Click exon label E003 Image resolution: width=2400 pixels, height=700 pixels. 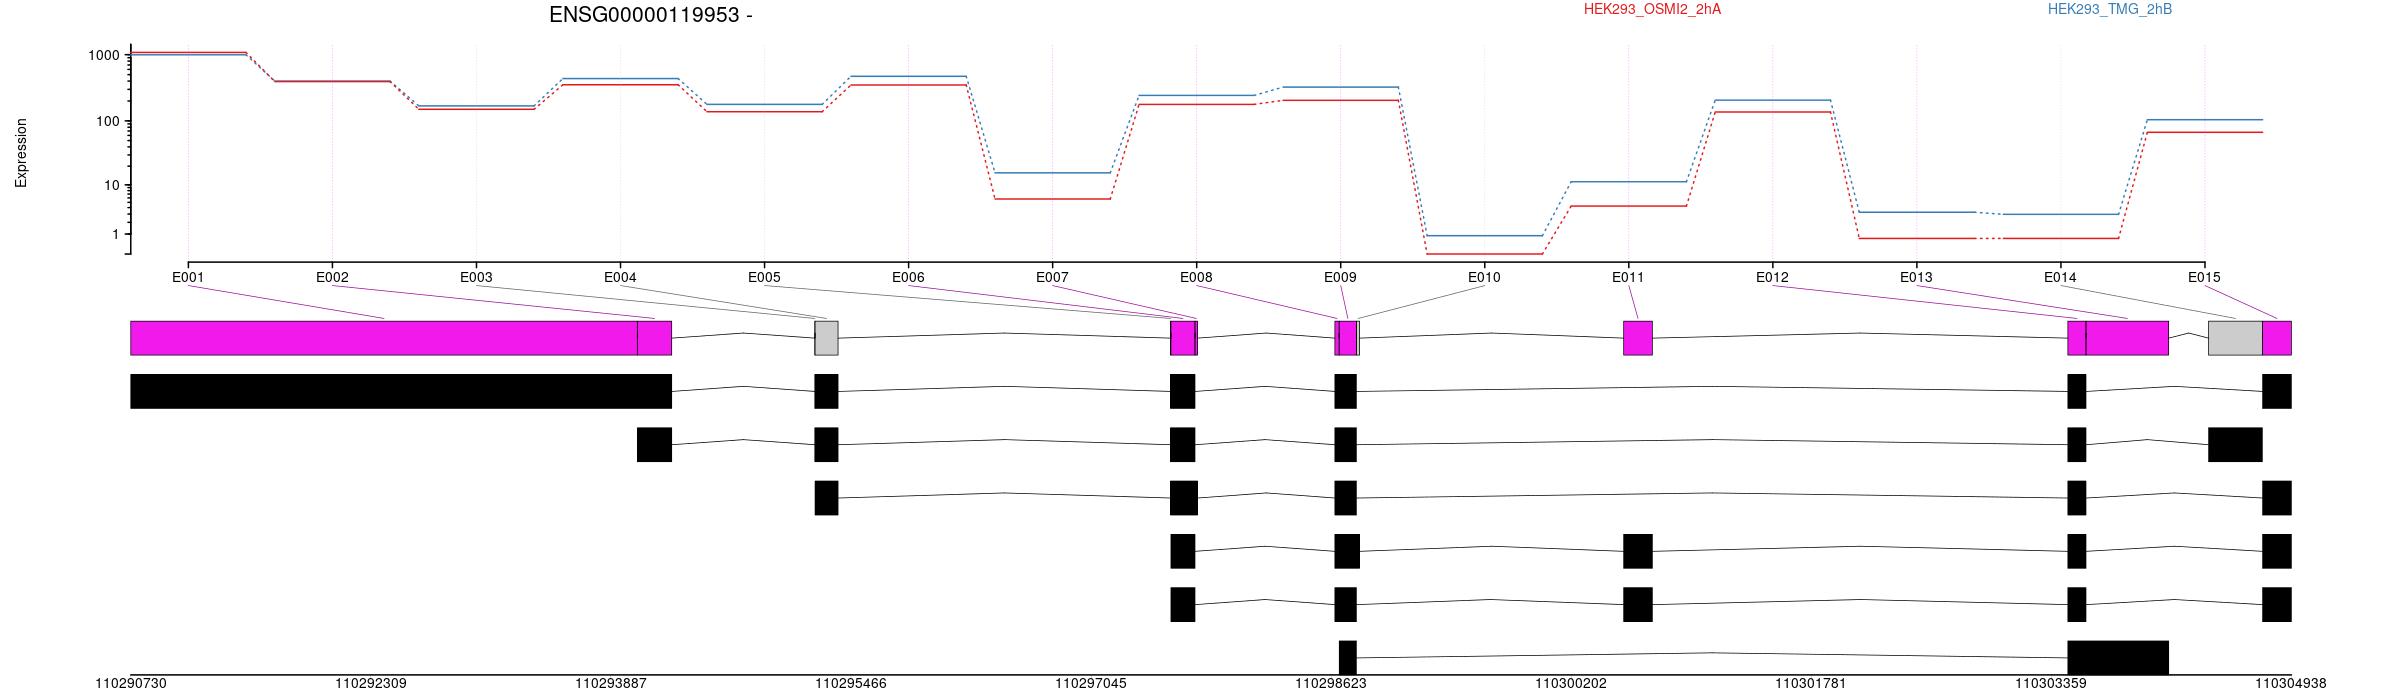tap(476, 278)
